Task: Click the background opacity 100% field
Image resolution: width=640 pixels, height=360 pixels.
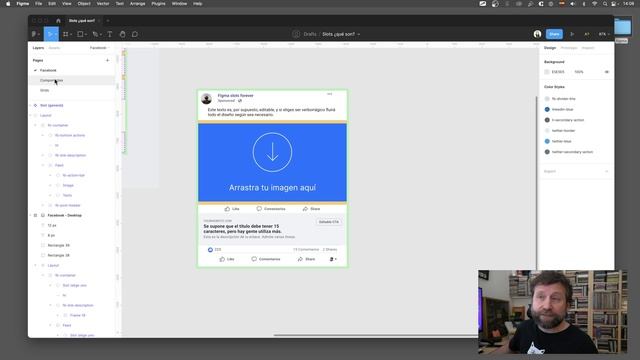Action: (x=579, y=72)
